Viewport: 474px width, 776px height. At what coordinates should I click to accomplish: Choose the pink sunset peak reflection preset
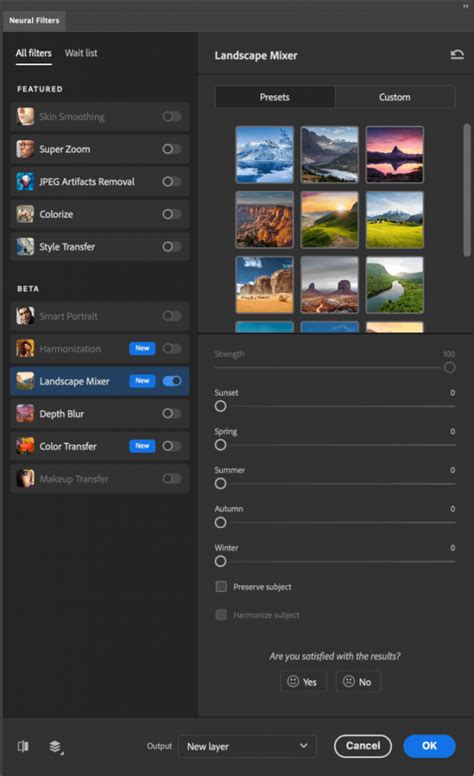tap(394, 154)
